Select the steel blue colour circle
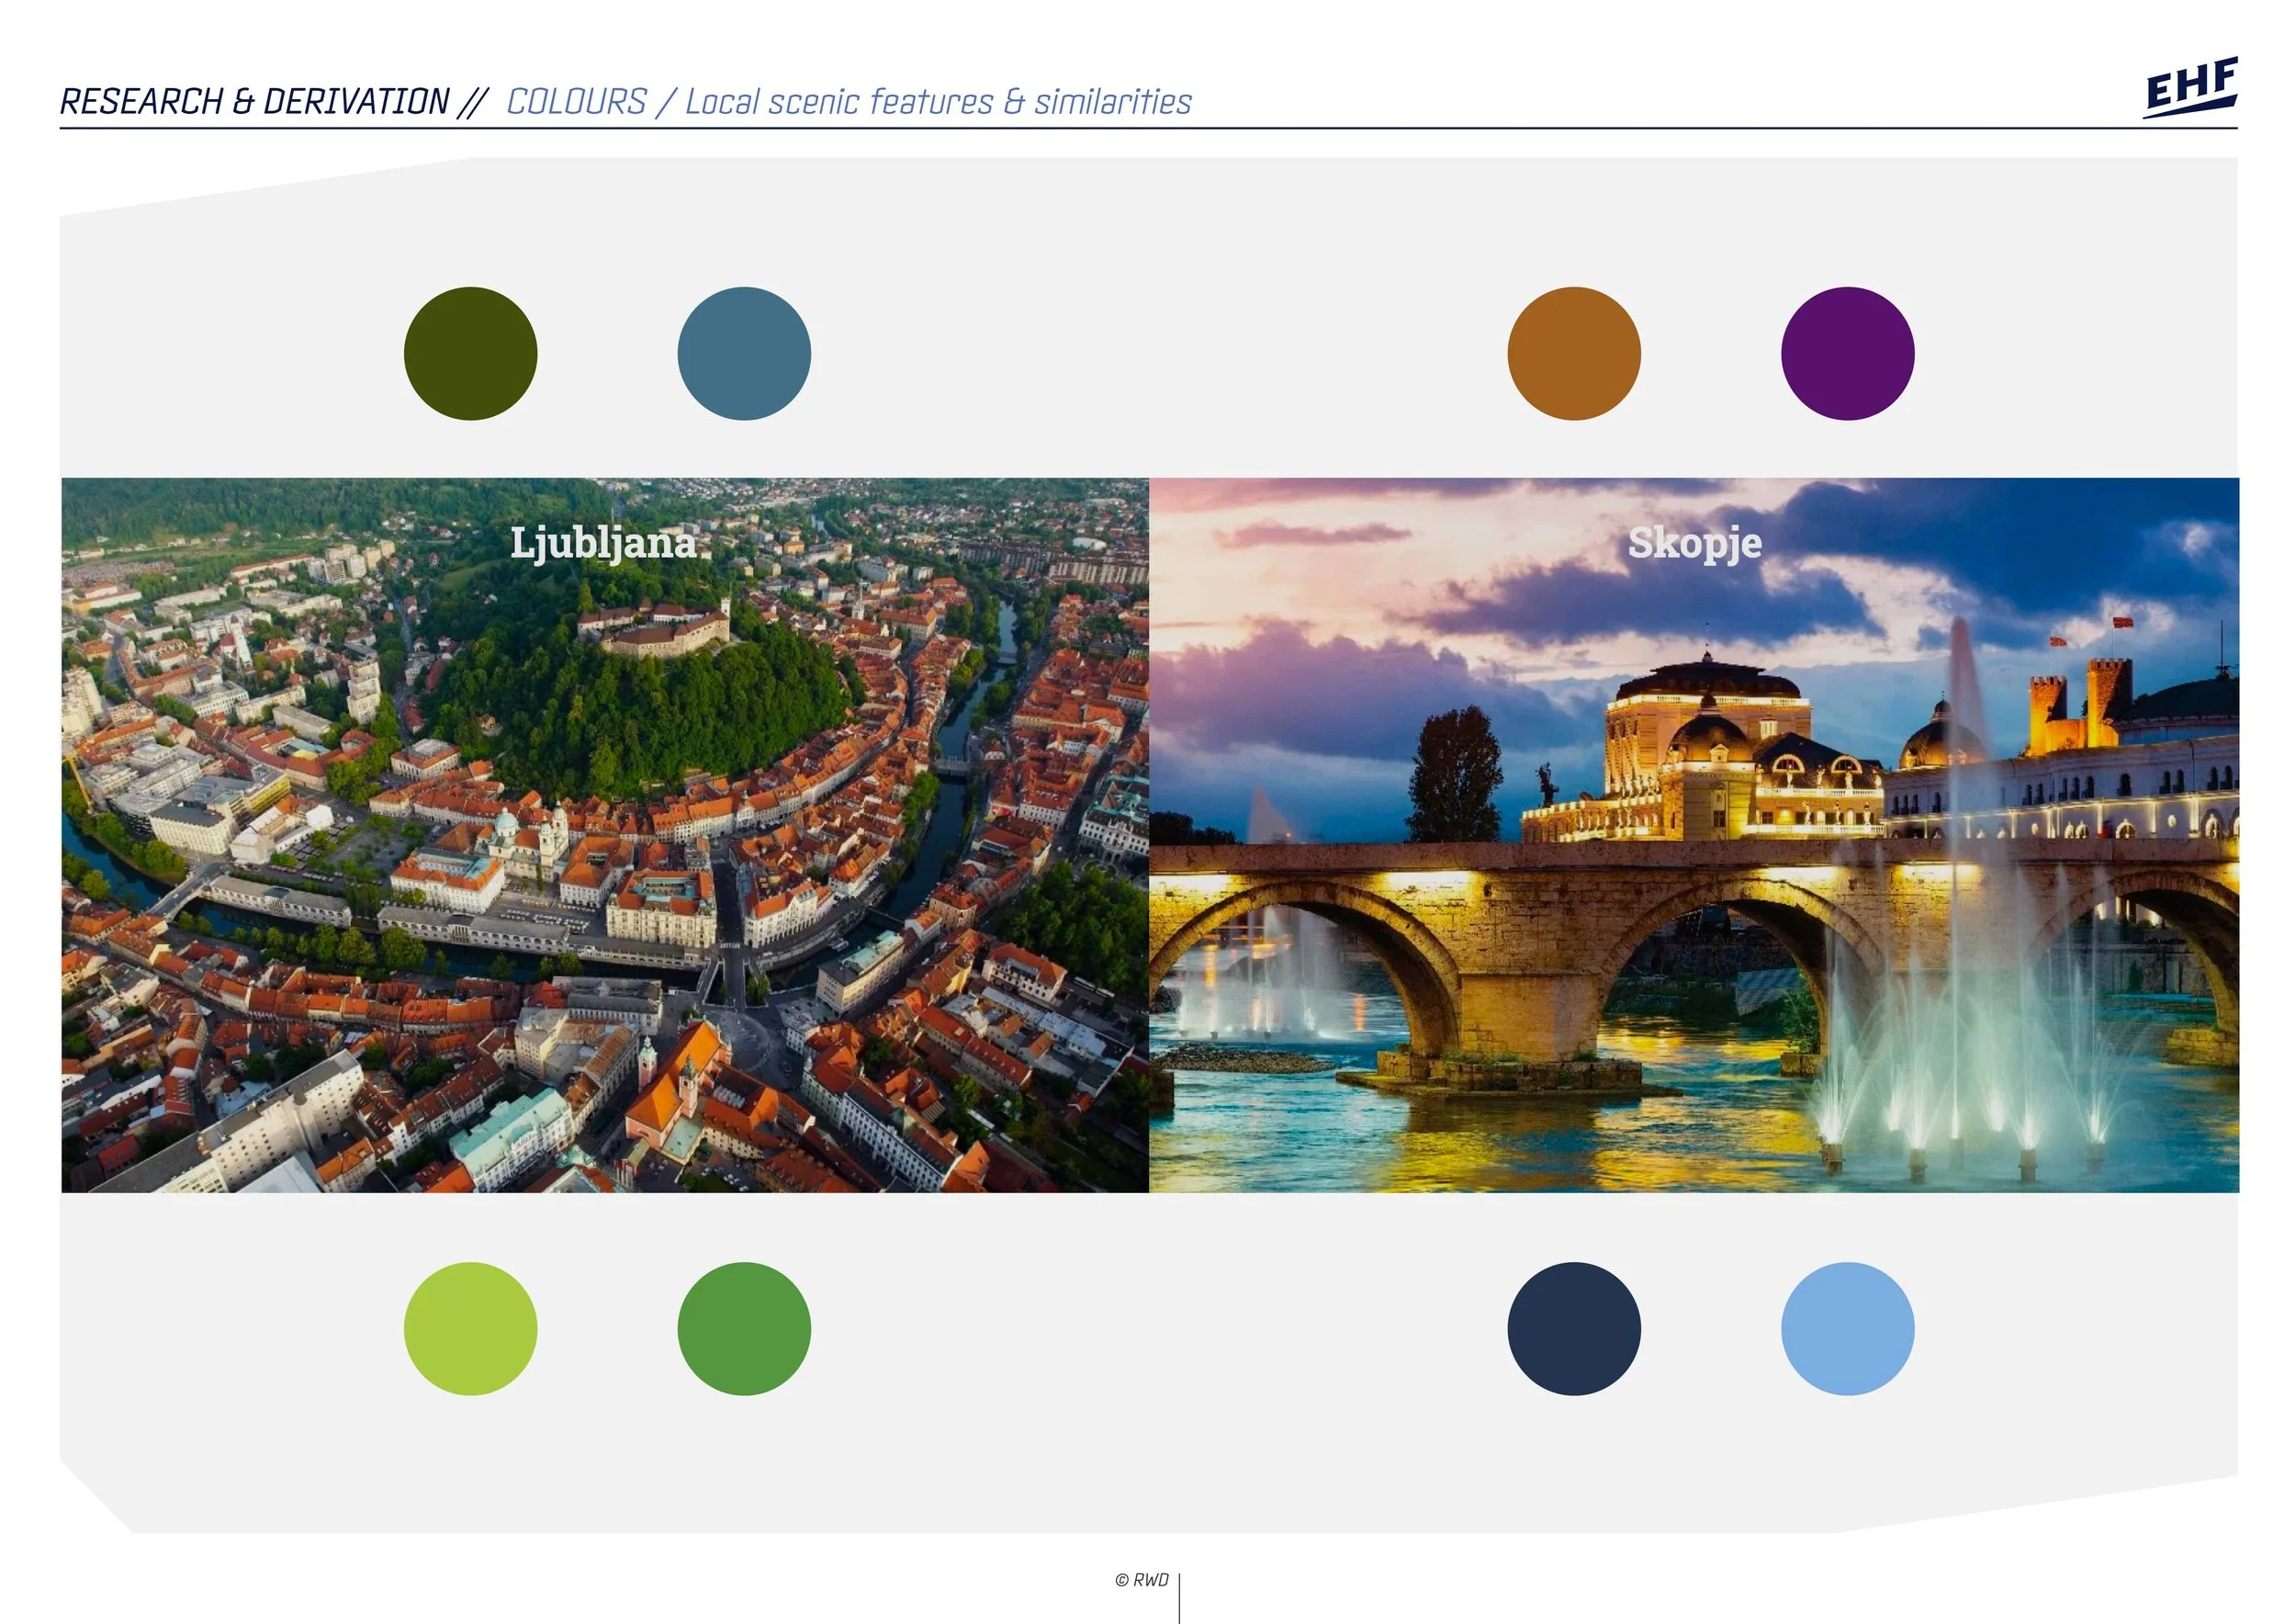The height and width of the screenshot is (1624, 2296). click(x=744, y=354)
